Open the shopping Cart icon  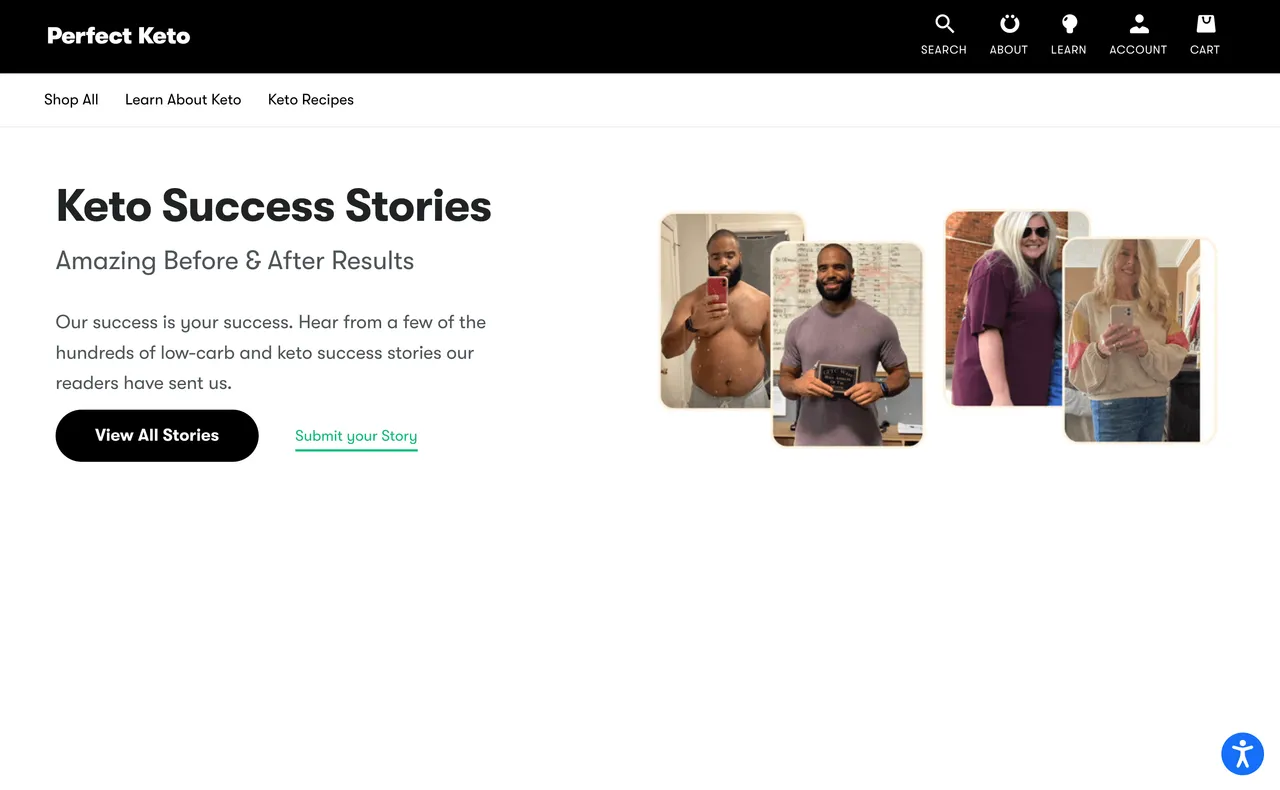point(1204,25)
